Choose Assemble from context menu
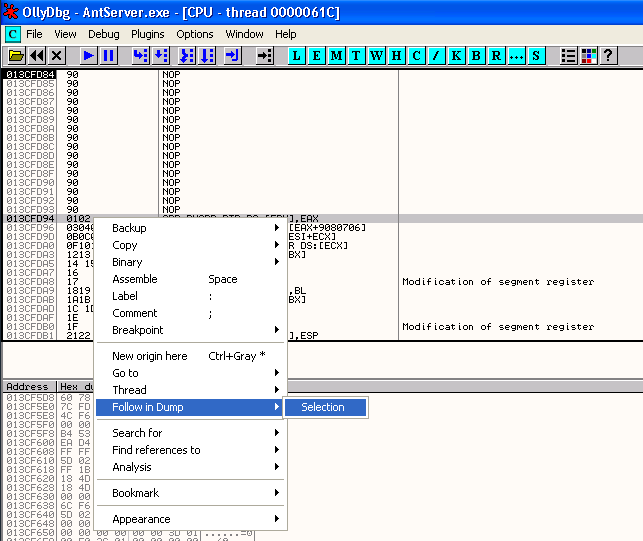This screenshot has width=643, height=541. pos(190,279)
